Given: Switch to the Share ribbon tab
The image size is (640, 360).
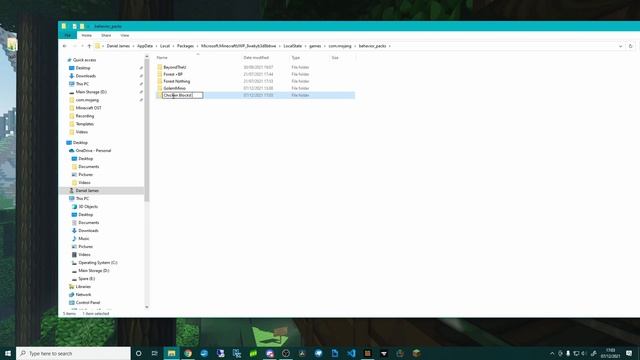Looking at the screenshot, I should coord(106,36).
